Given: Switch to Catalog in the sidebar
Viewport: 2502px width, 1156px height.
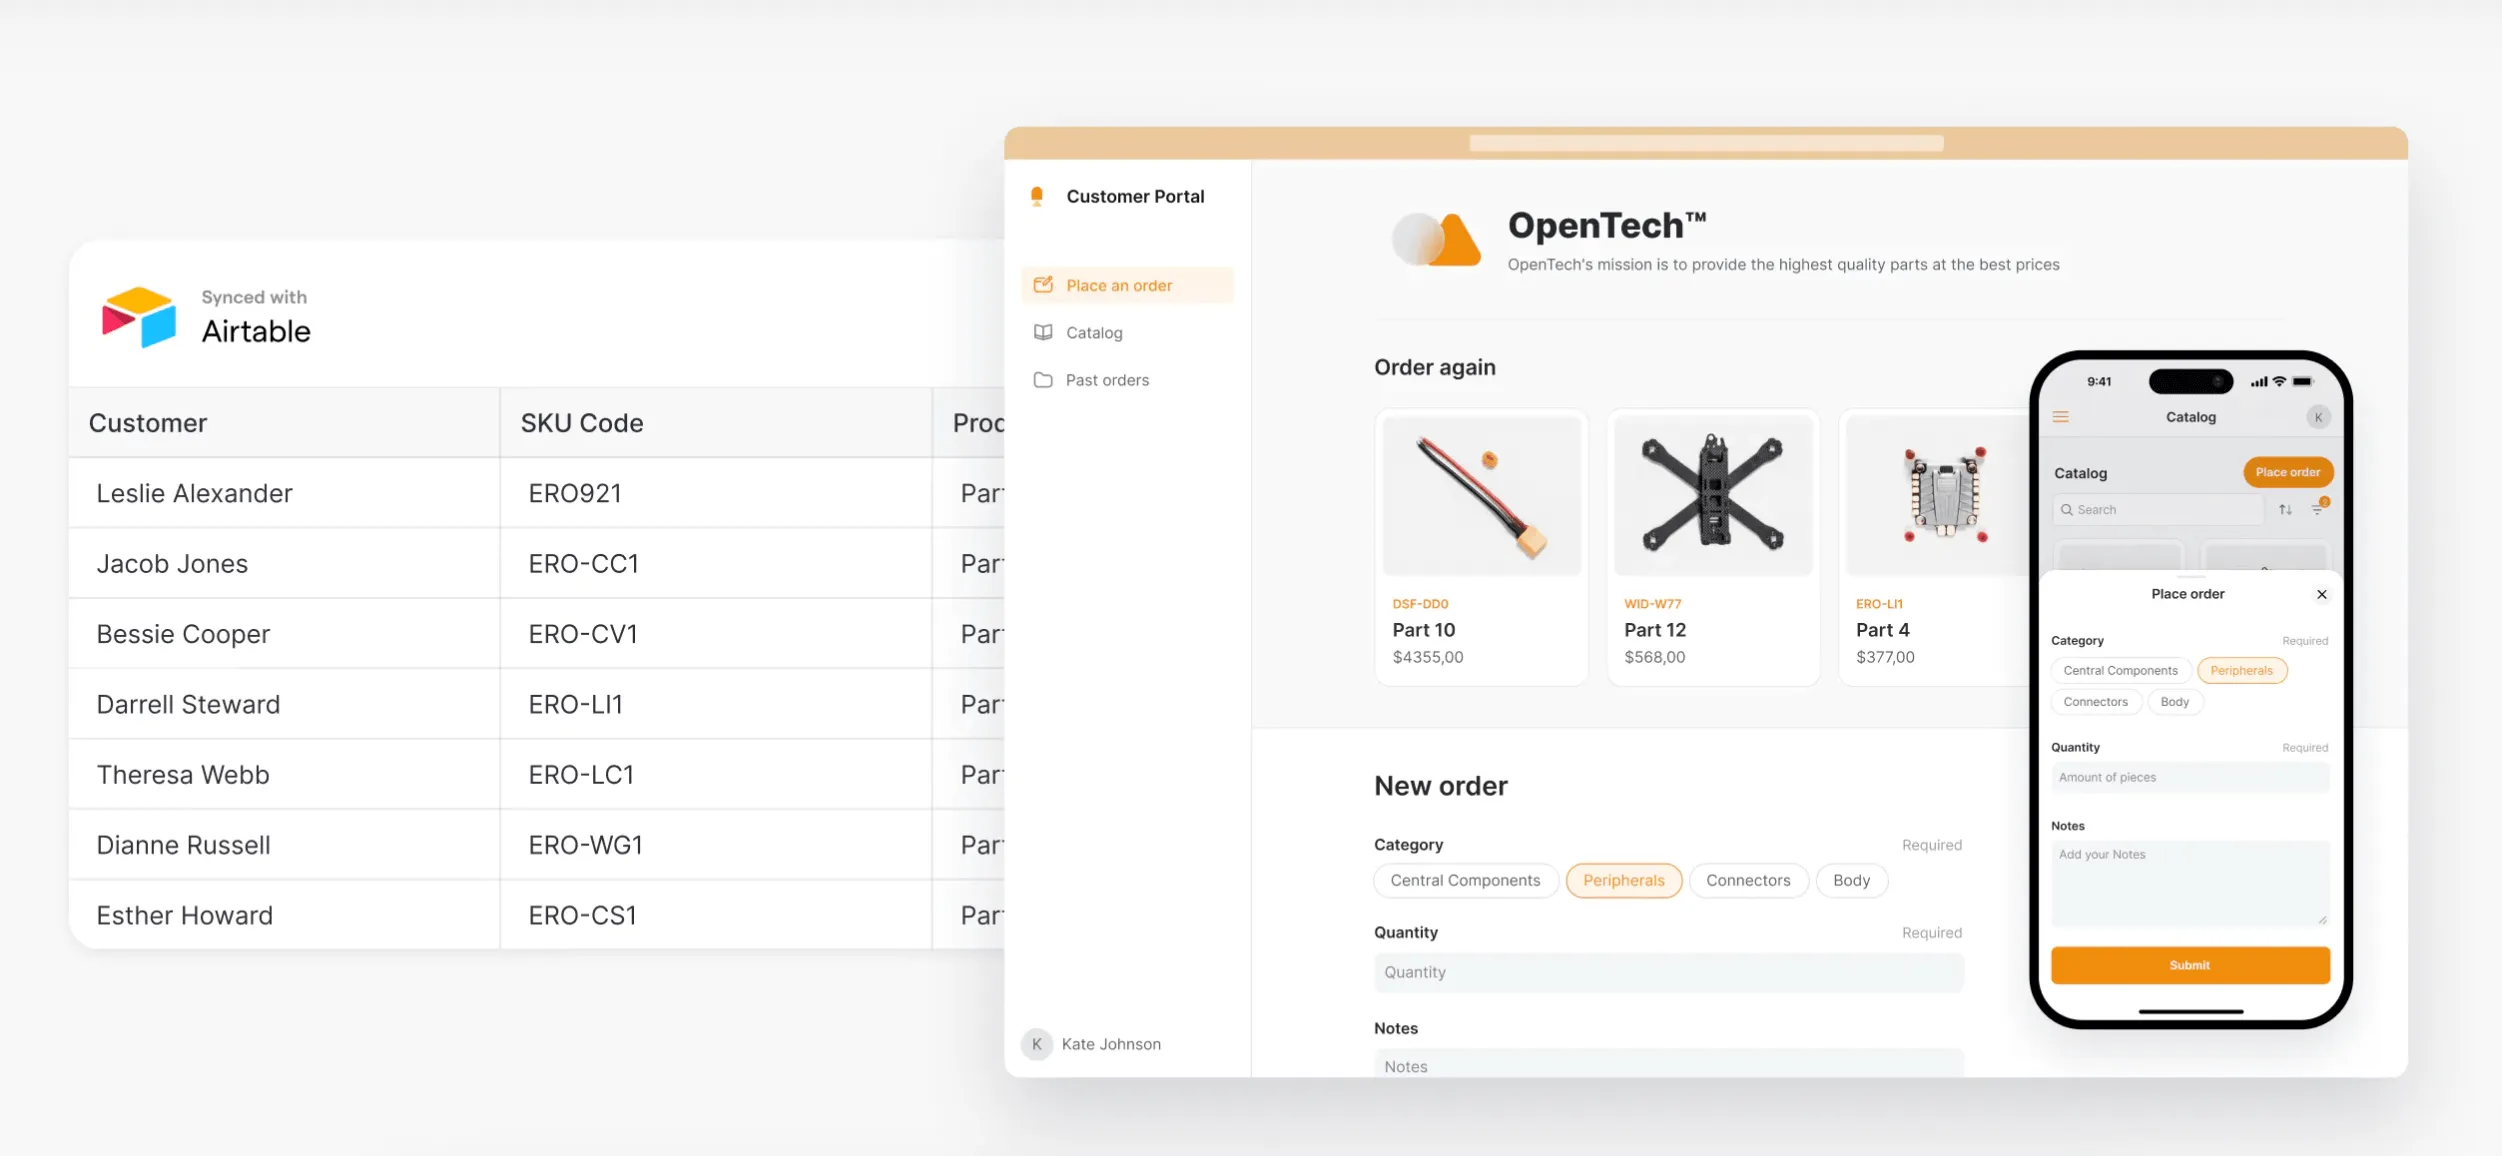Looking at the screenshot, I should (x=1094, y=332).
